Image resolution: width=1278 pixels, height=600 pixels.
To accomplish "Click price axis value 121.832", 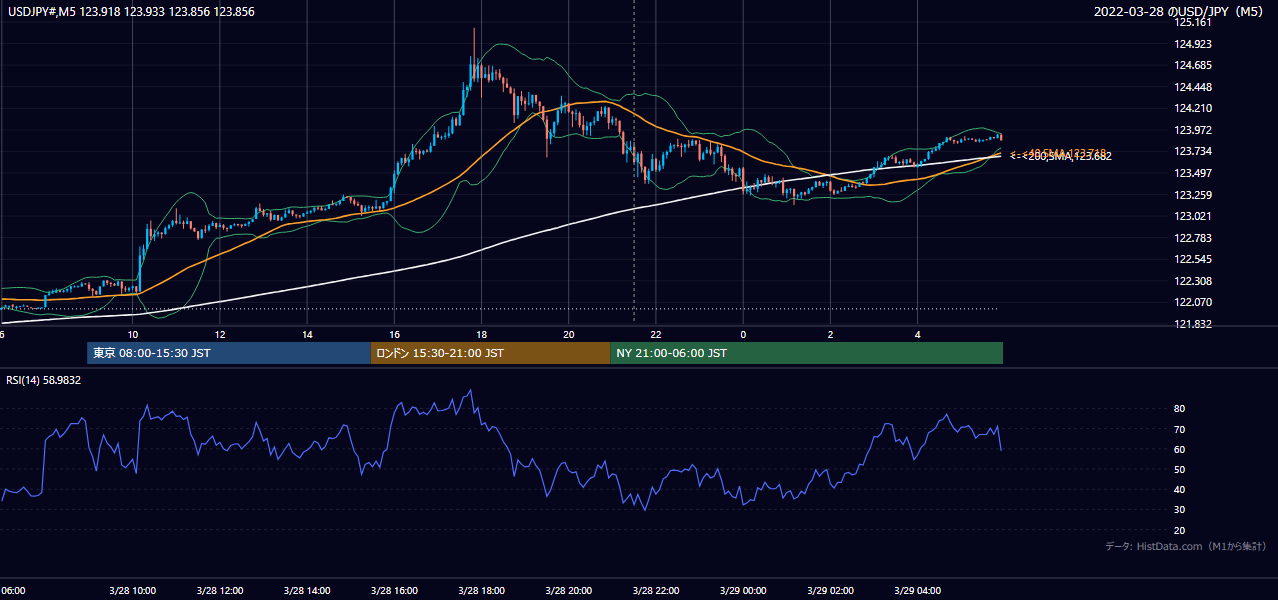I will (1194, 325).
